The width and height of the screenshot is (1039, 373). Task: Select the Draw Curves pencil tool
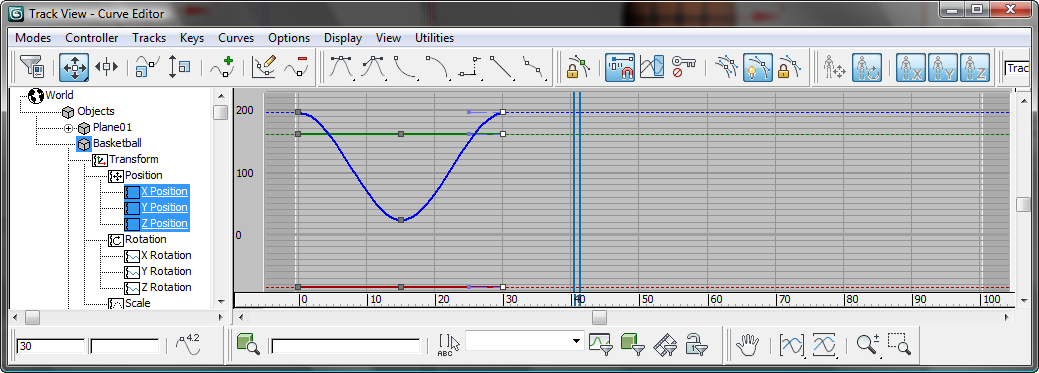click(264, 67)
